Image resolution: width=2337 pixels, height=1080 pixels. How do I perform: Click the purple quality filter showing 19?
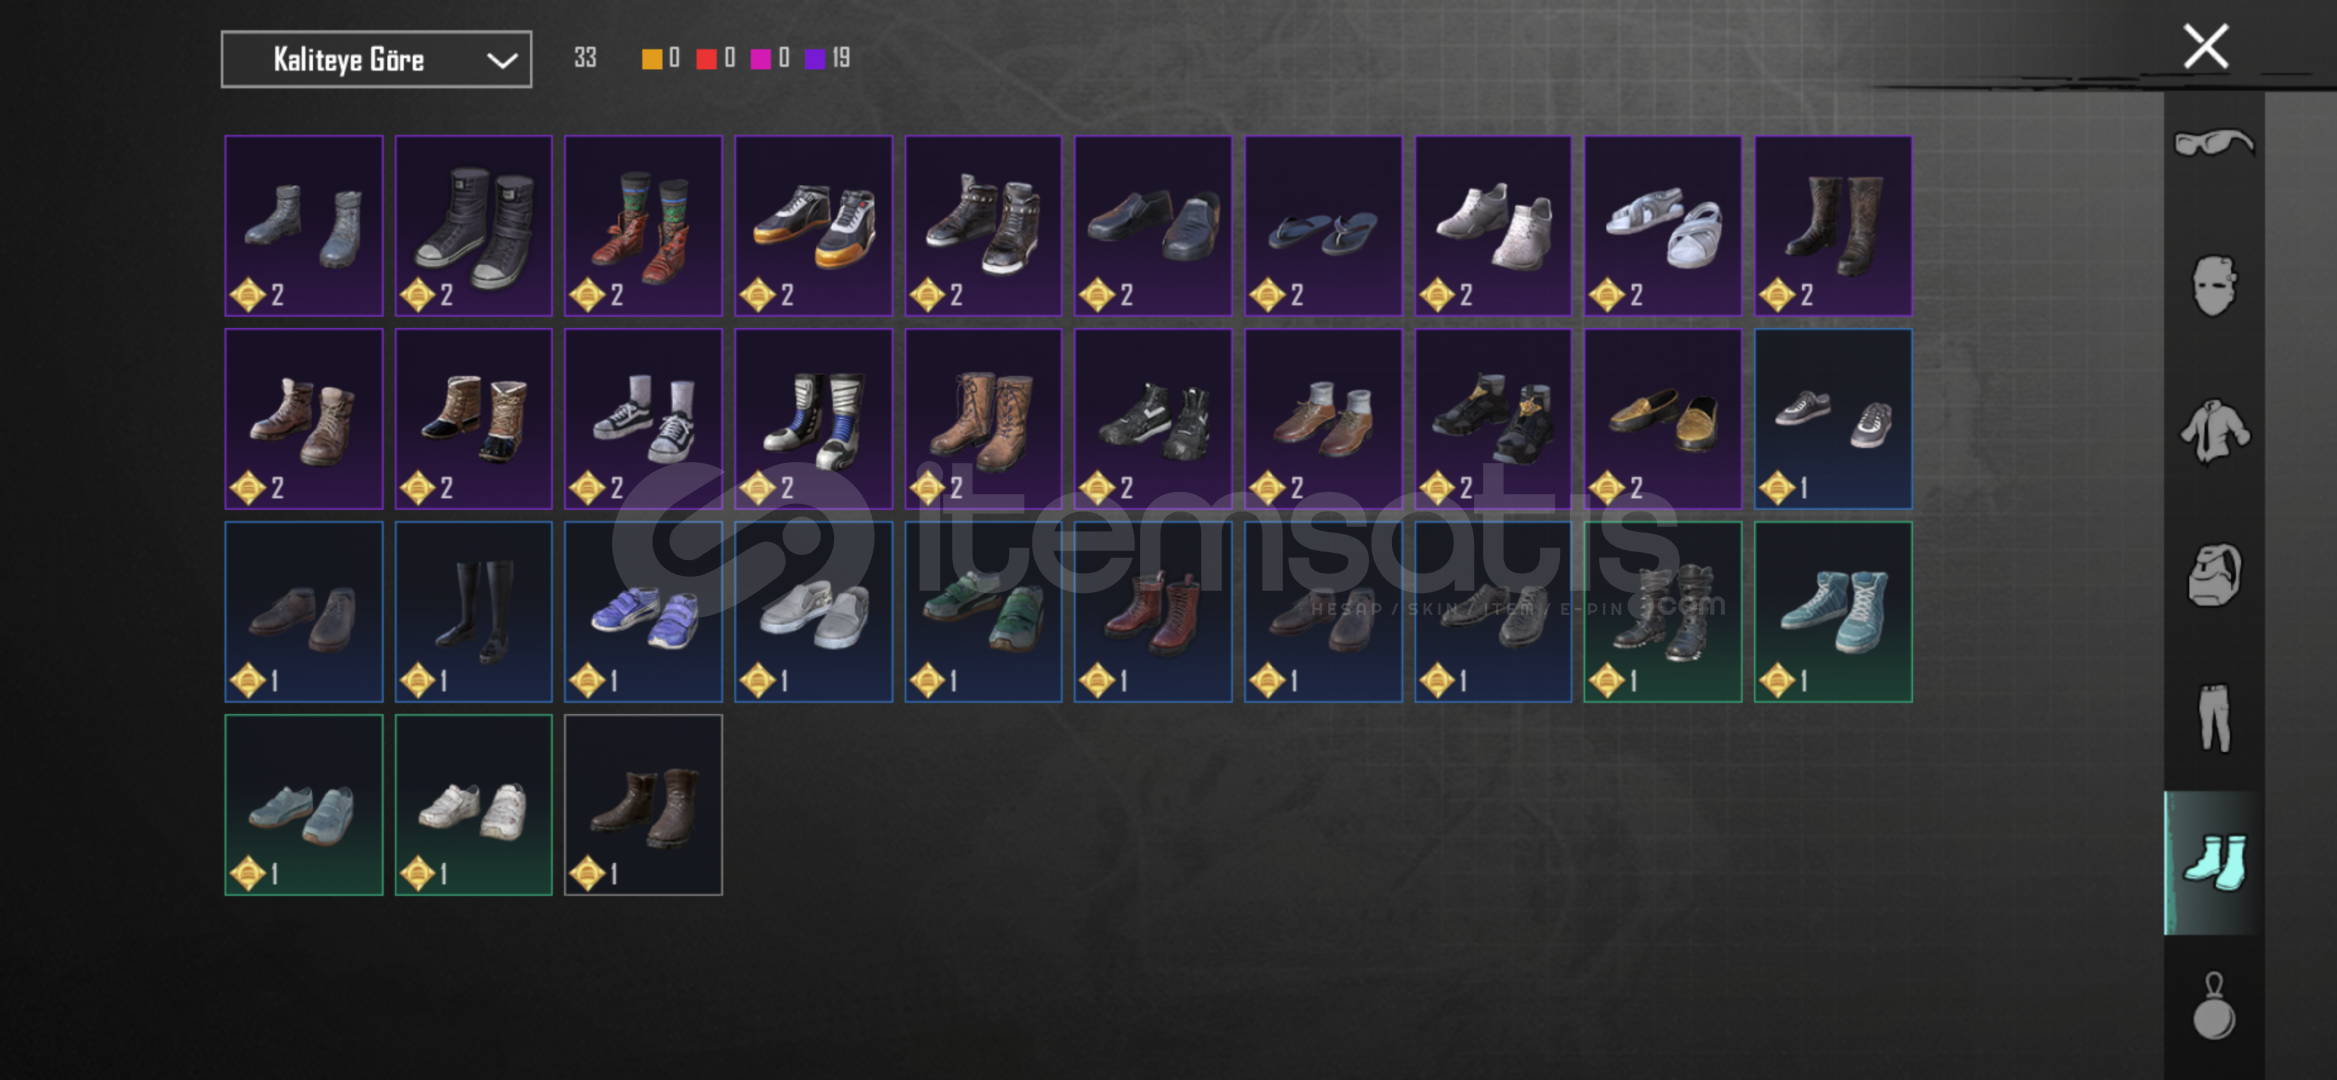coord(826,59)
